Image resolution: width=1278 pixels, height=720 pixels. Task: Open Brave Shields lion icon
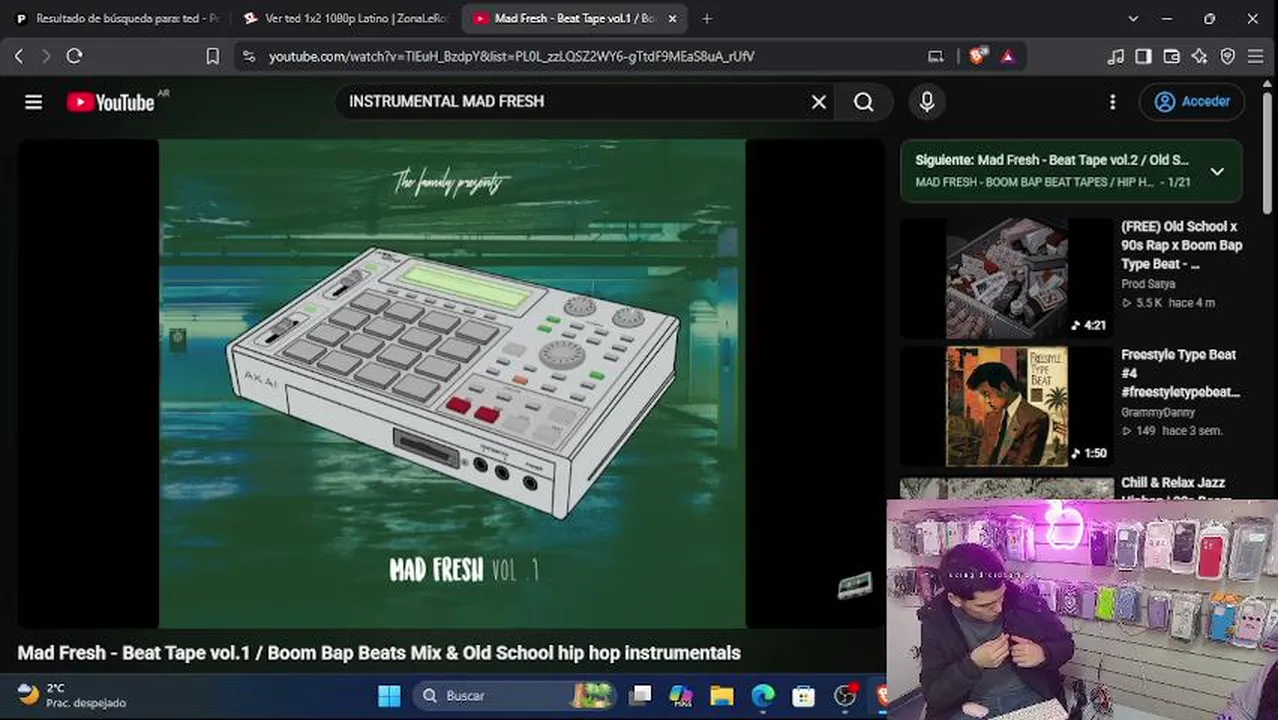[978, 56]
